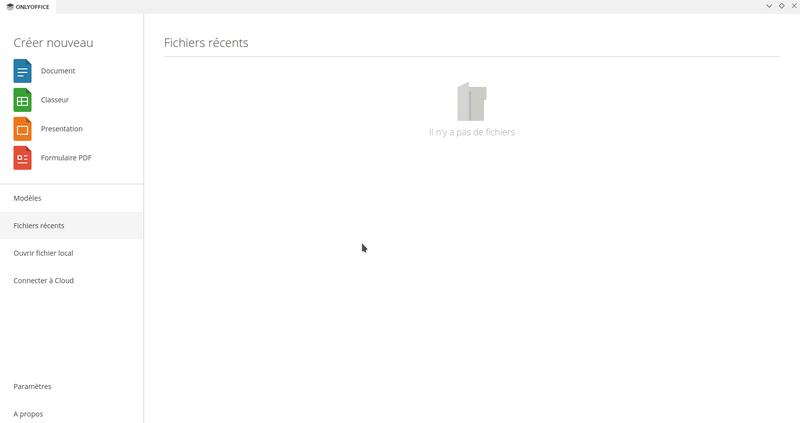Click the blue Document file icon
The width and height of the screenshot is (800, 423).
22,71
